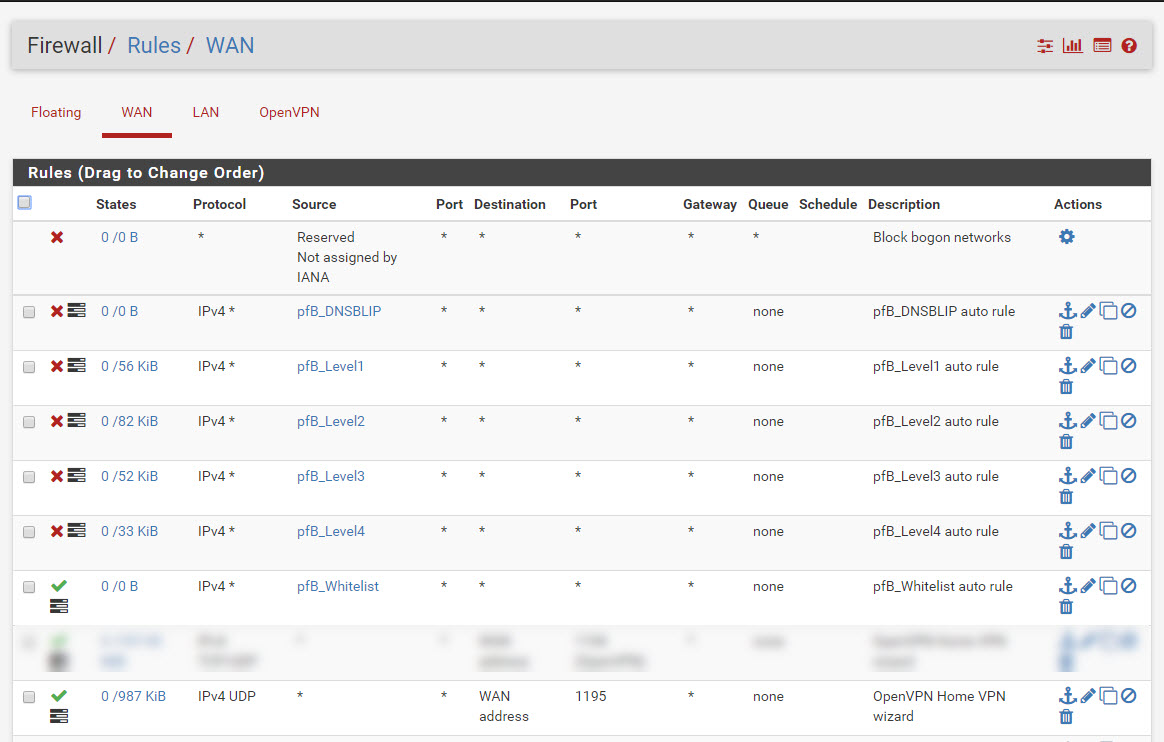This screenshot has width=1164, height=742.
Task: Go to the Floating rules tab
Action: pyautogui.click(x=56, y=113)
